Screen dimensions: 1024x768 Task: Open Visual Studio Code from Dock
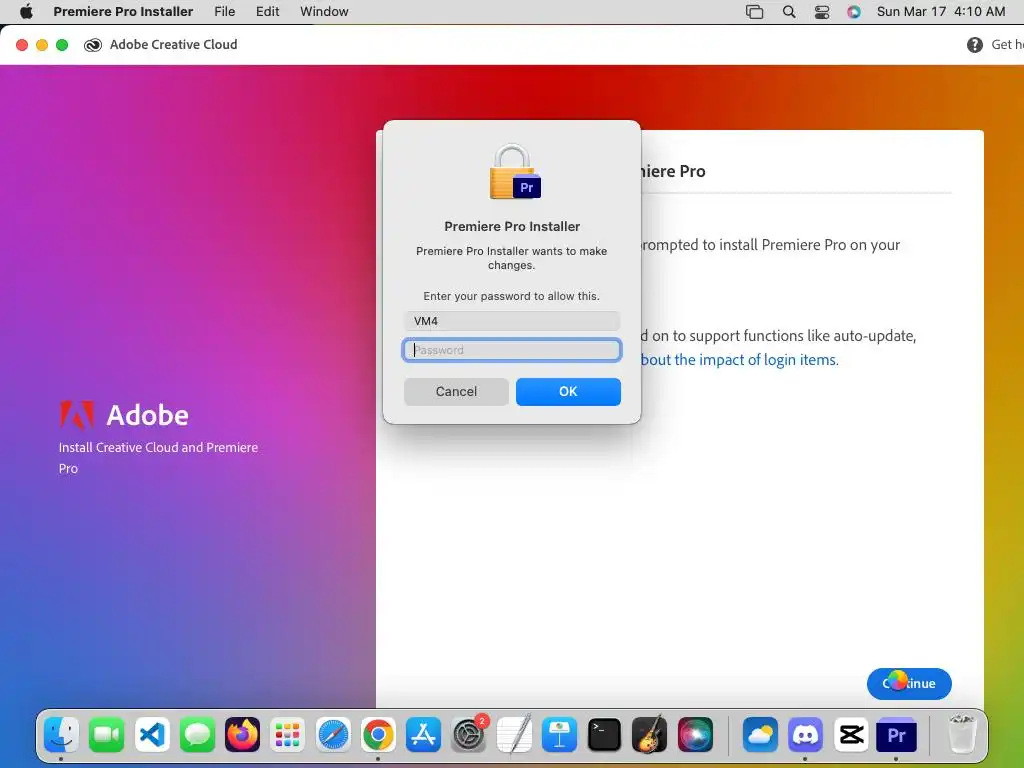152,735
